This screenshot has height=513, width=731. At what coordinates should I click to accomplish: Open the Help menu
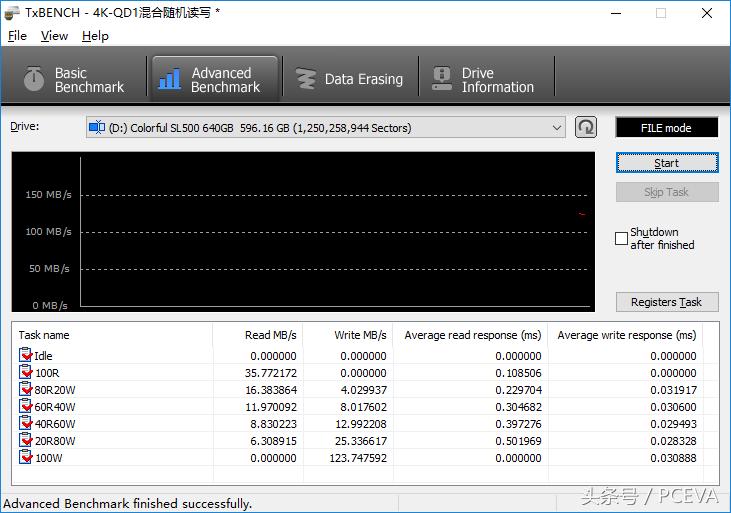pos(95,36)
